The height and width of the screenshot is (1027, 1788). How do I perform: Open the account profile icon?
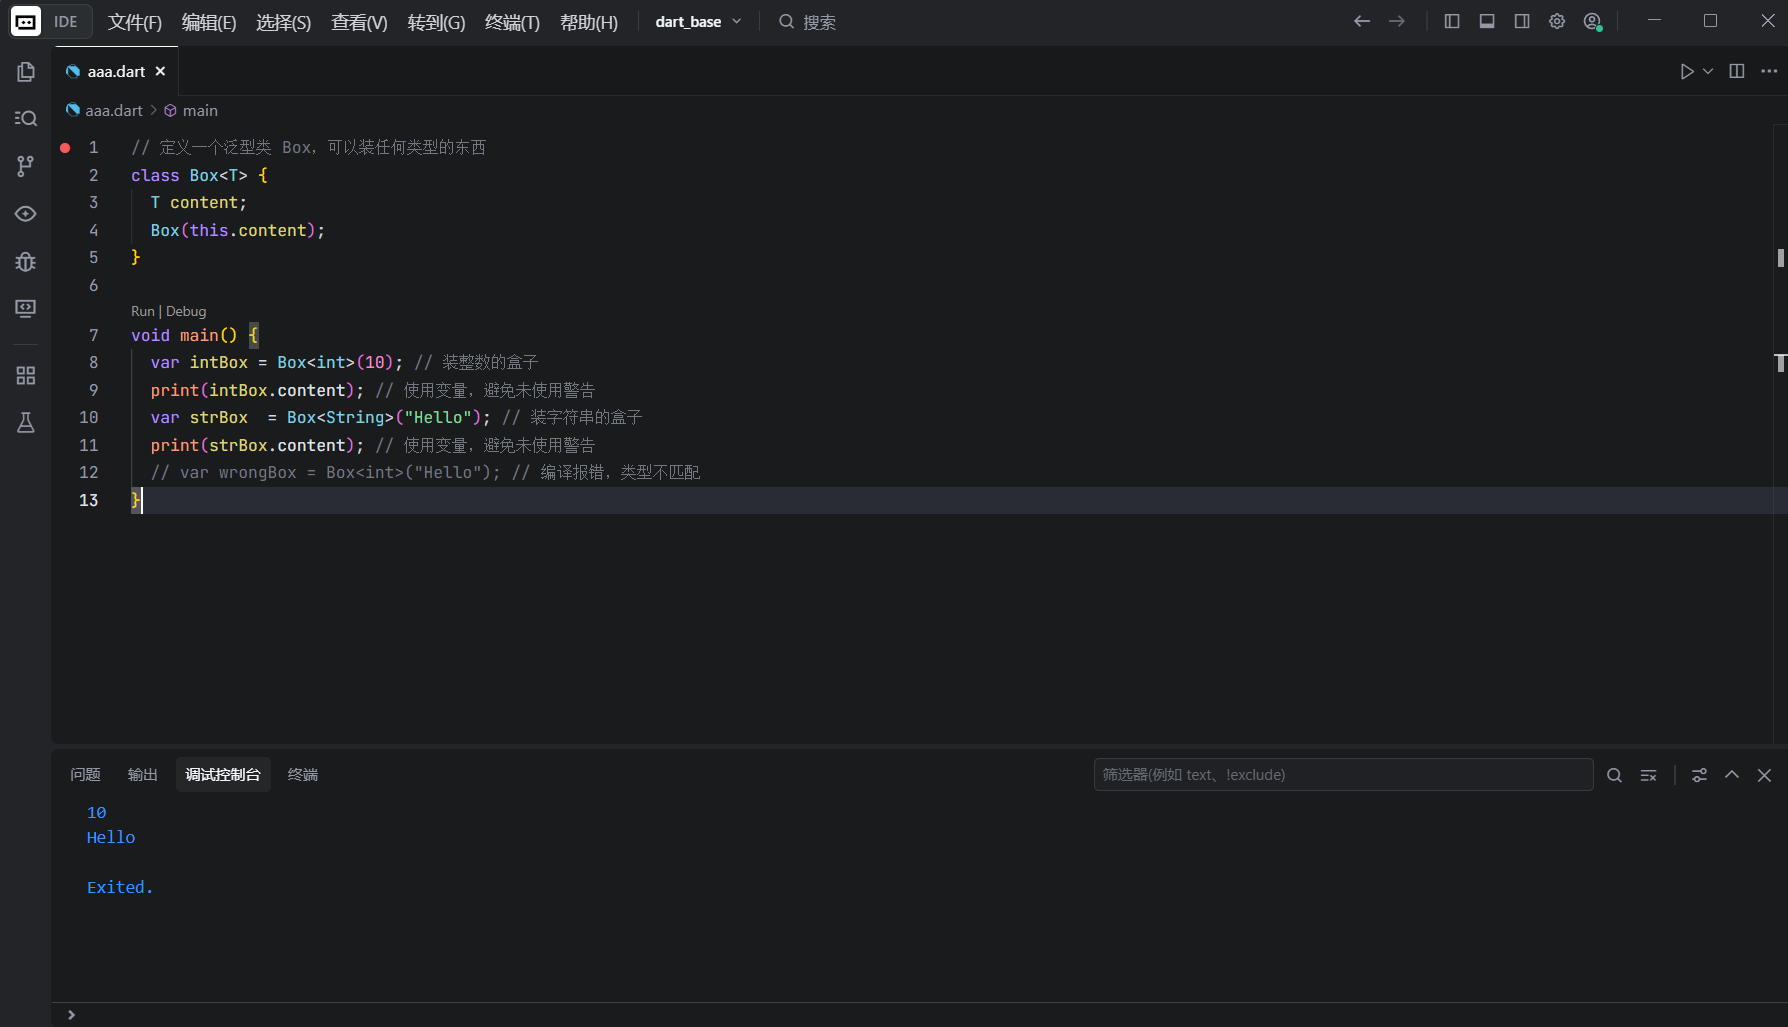[1593, 21]
